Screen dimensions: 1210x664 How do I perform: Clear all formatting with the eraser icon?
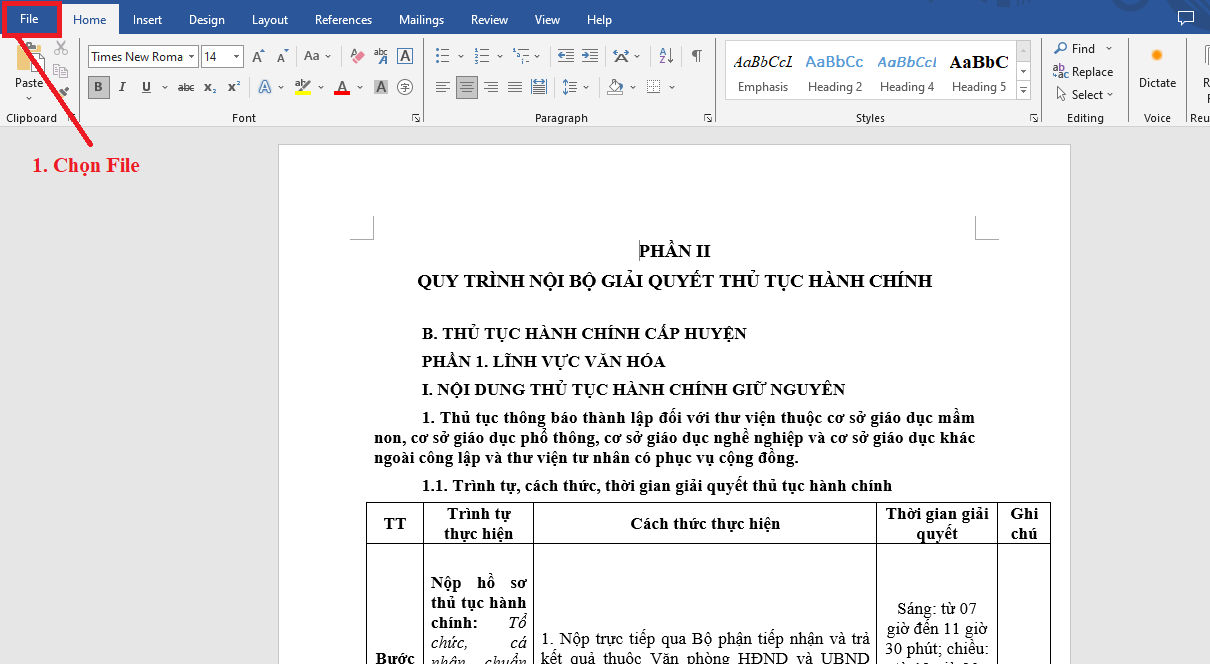tap(357, 56)
